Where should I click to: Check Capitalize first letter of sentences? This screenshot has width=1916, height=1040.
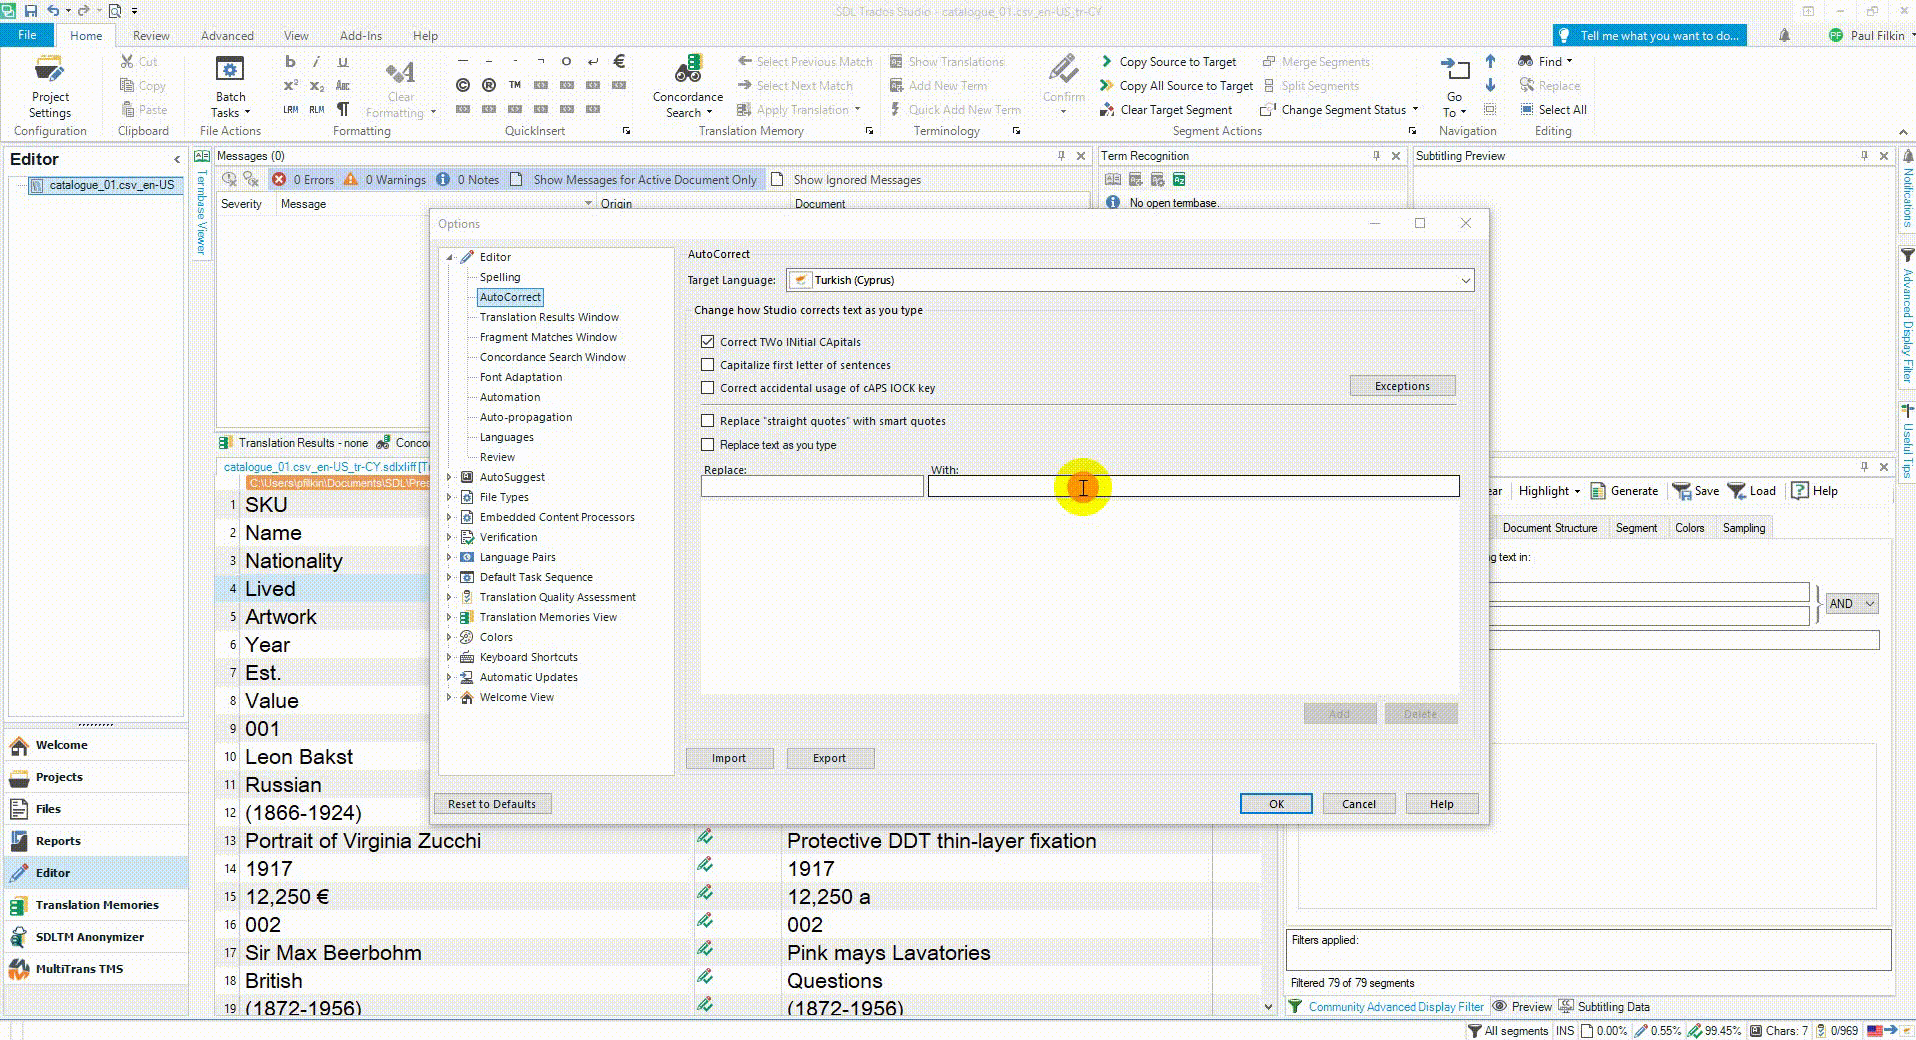pos(708,364)
